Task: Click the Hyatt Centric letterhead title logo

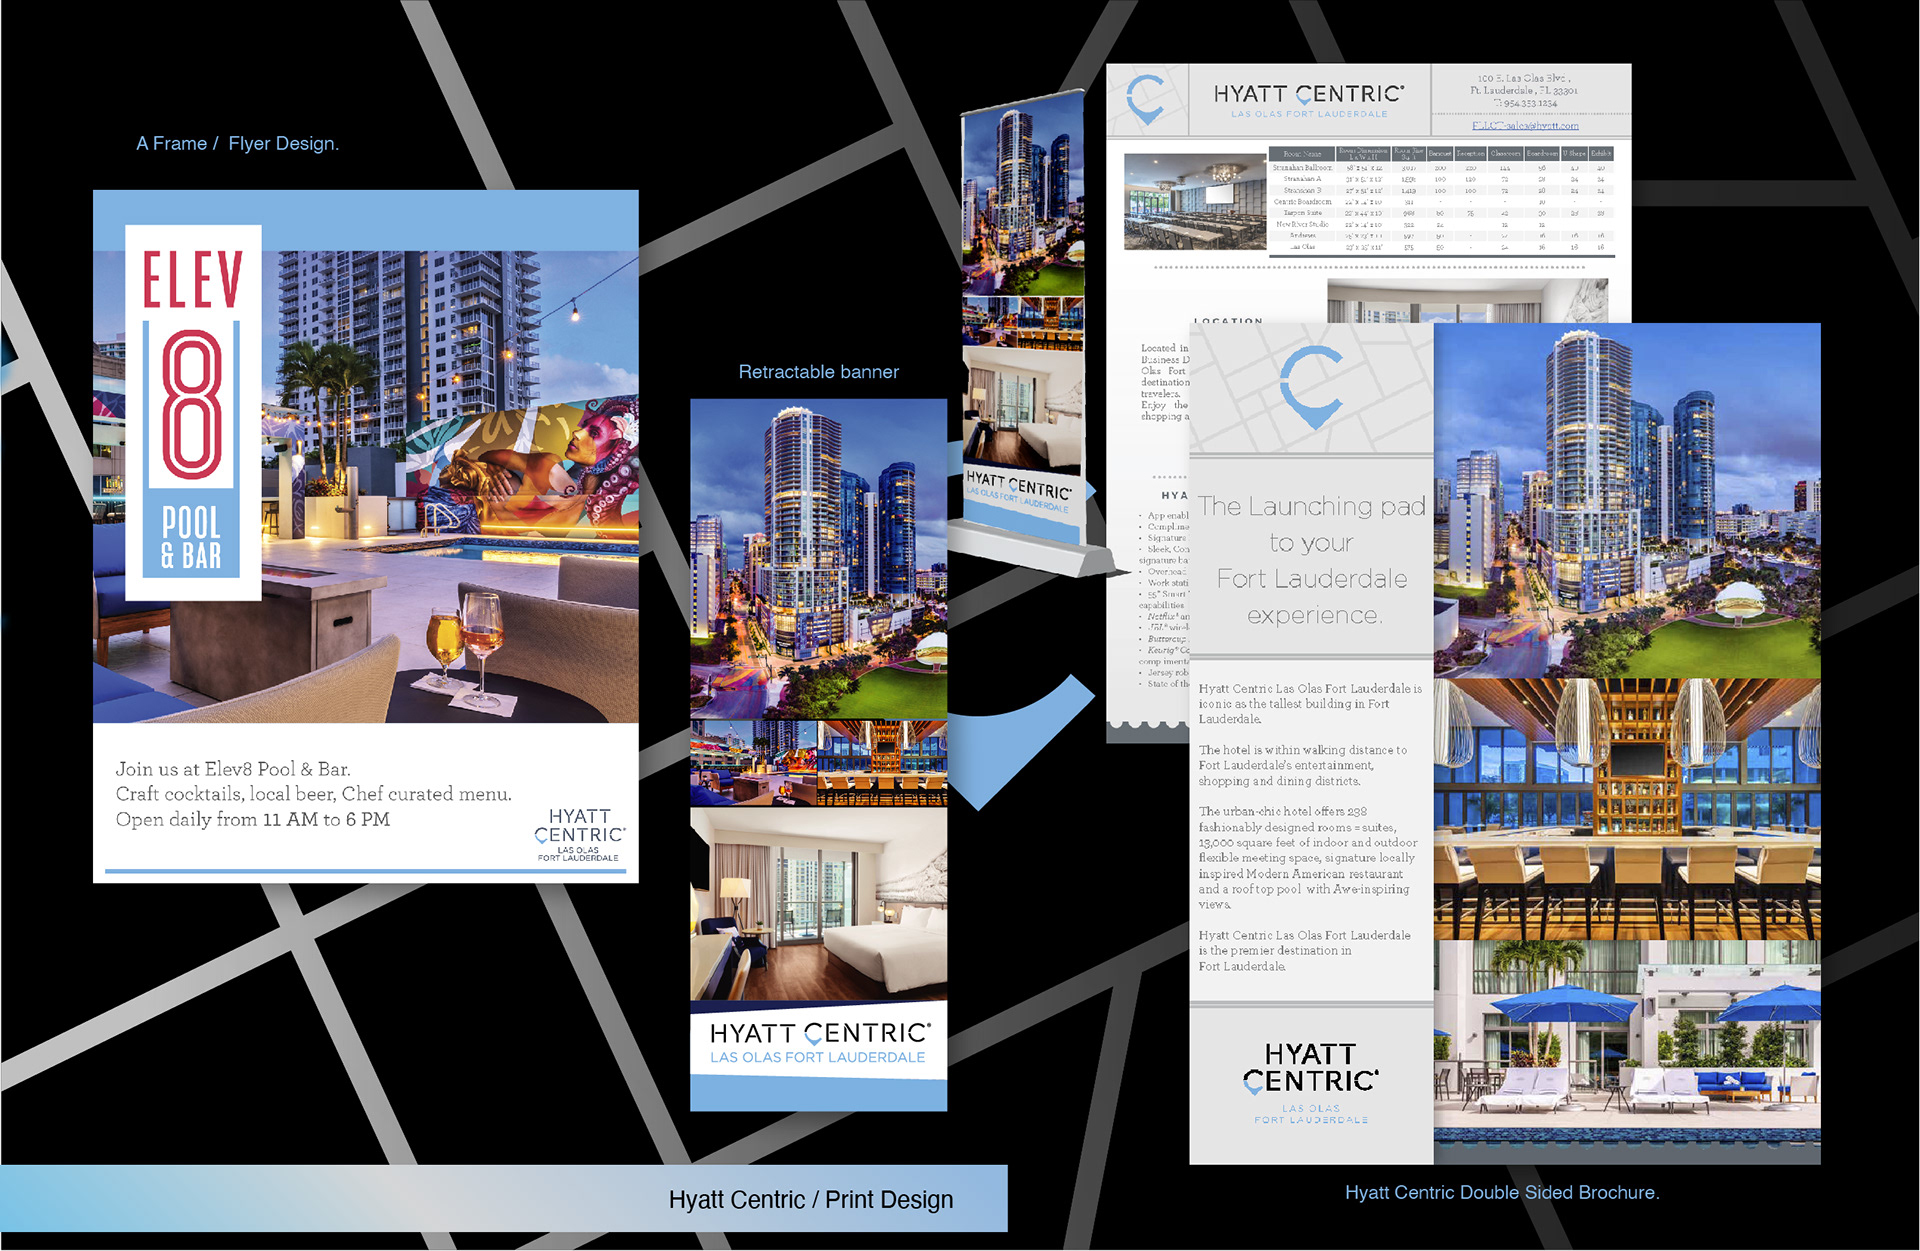Action: click(1309, 100)
